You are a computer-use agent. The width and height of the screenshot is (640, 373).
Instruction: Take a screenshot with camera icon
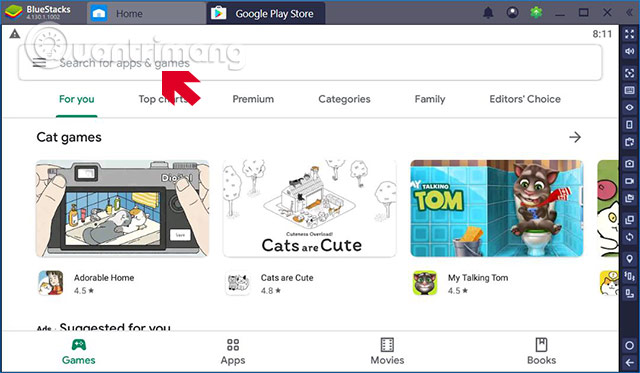click(x=629, y=164)
